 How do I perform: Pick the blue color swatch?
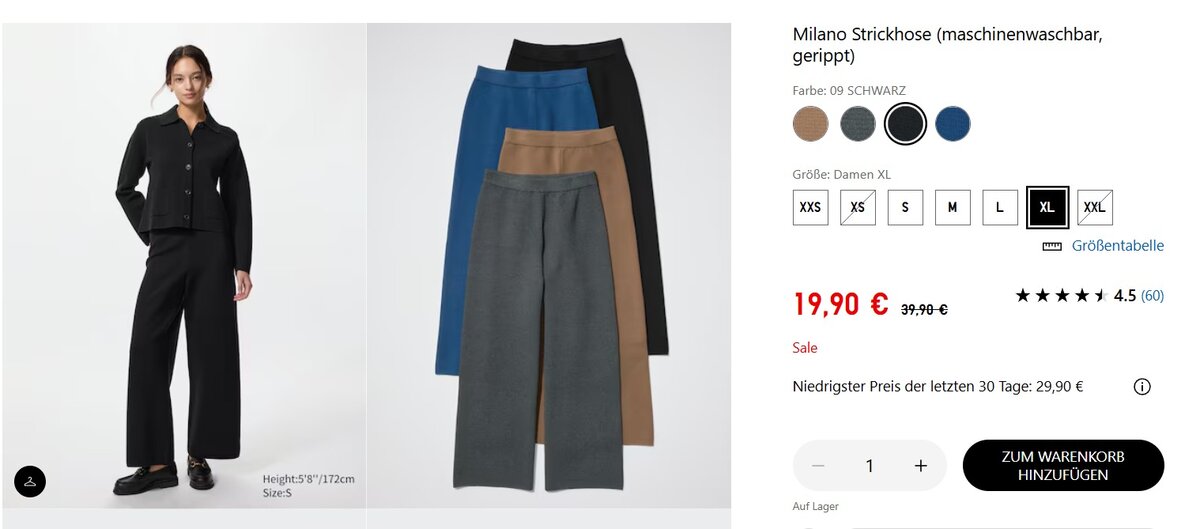click(x=953, y=124)
